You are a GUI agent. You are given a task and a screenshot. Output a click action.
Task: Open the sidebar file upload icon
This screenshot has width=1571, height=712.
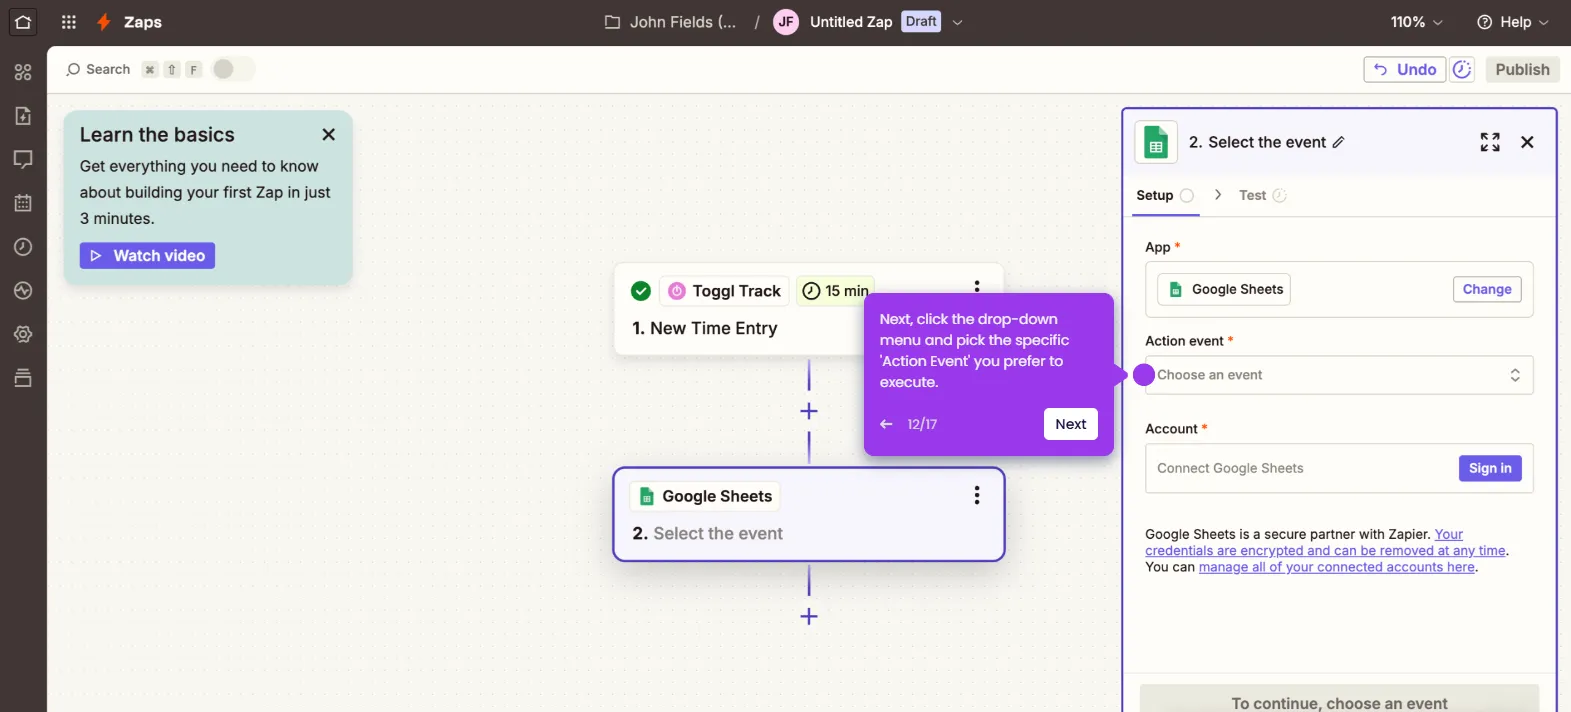(23, 116)
